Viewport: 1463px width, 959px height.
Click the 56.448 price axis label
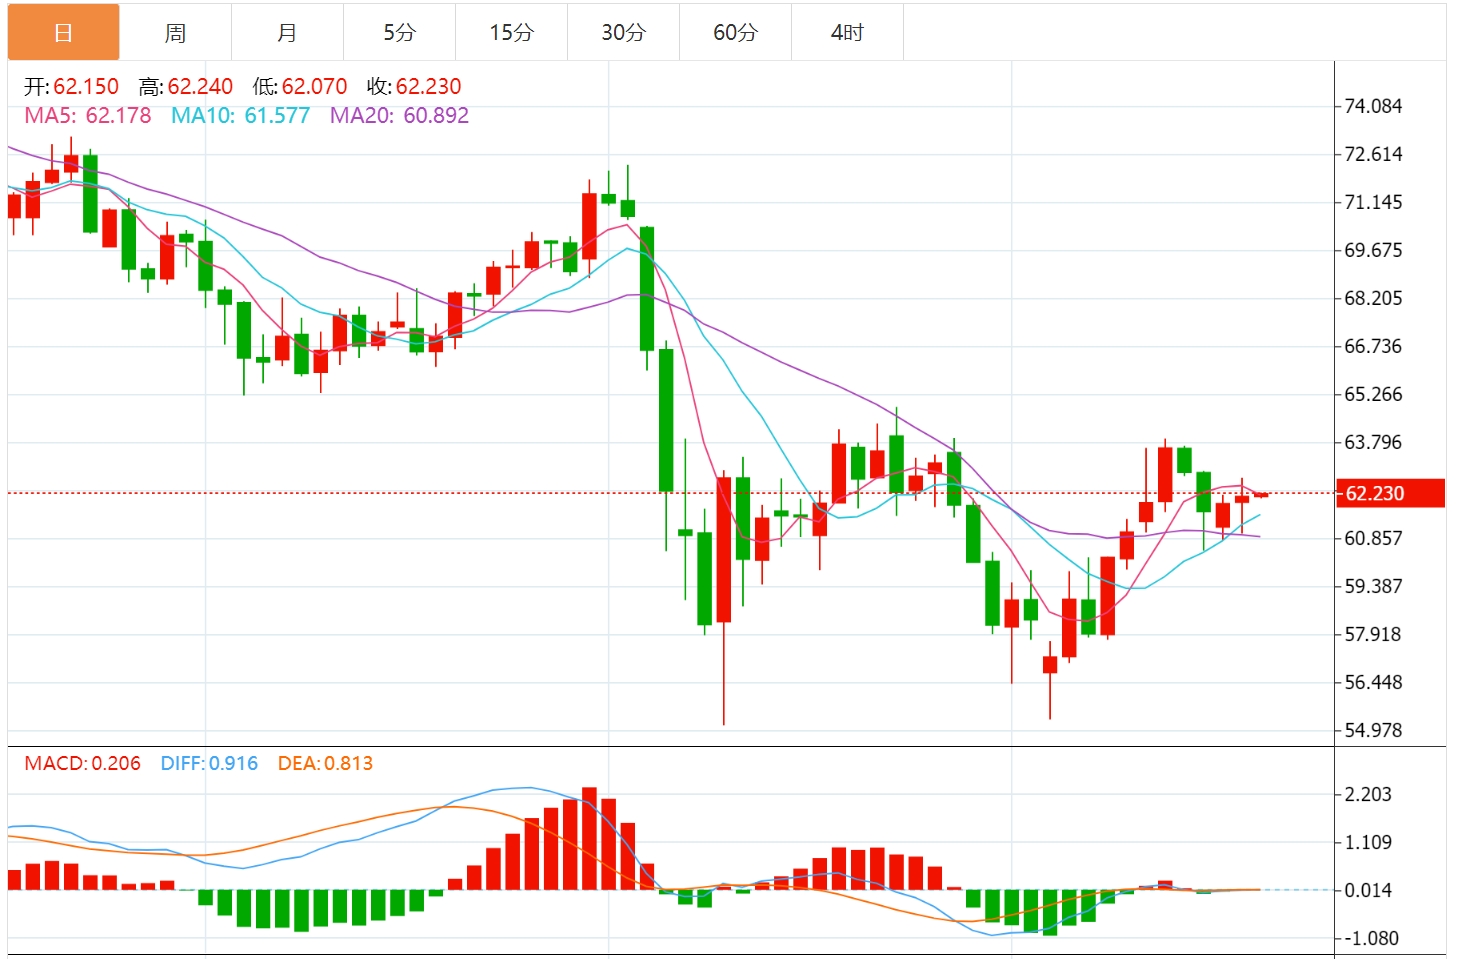1373,682
